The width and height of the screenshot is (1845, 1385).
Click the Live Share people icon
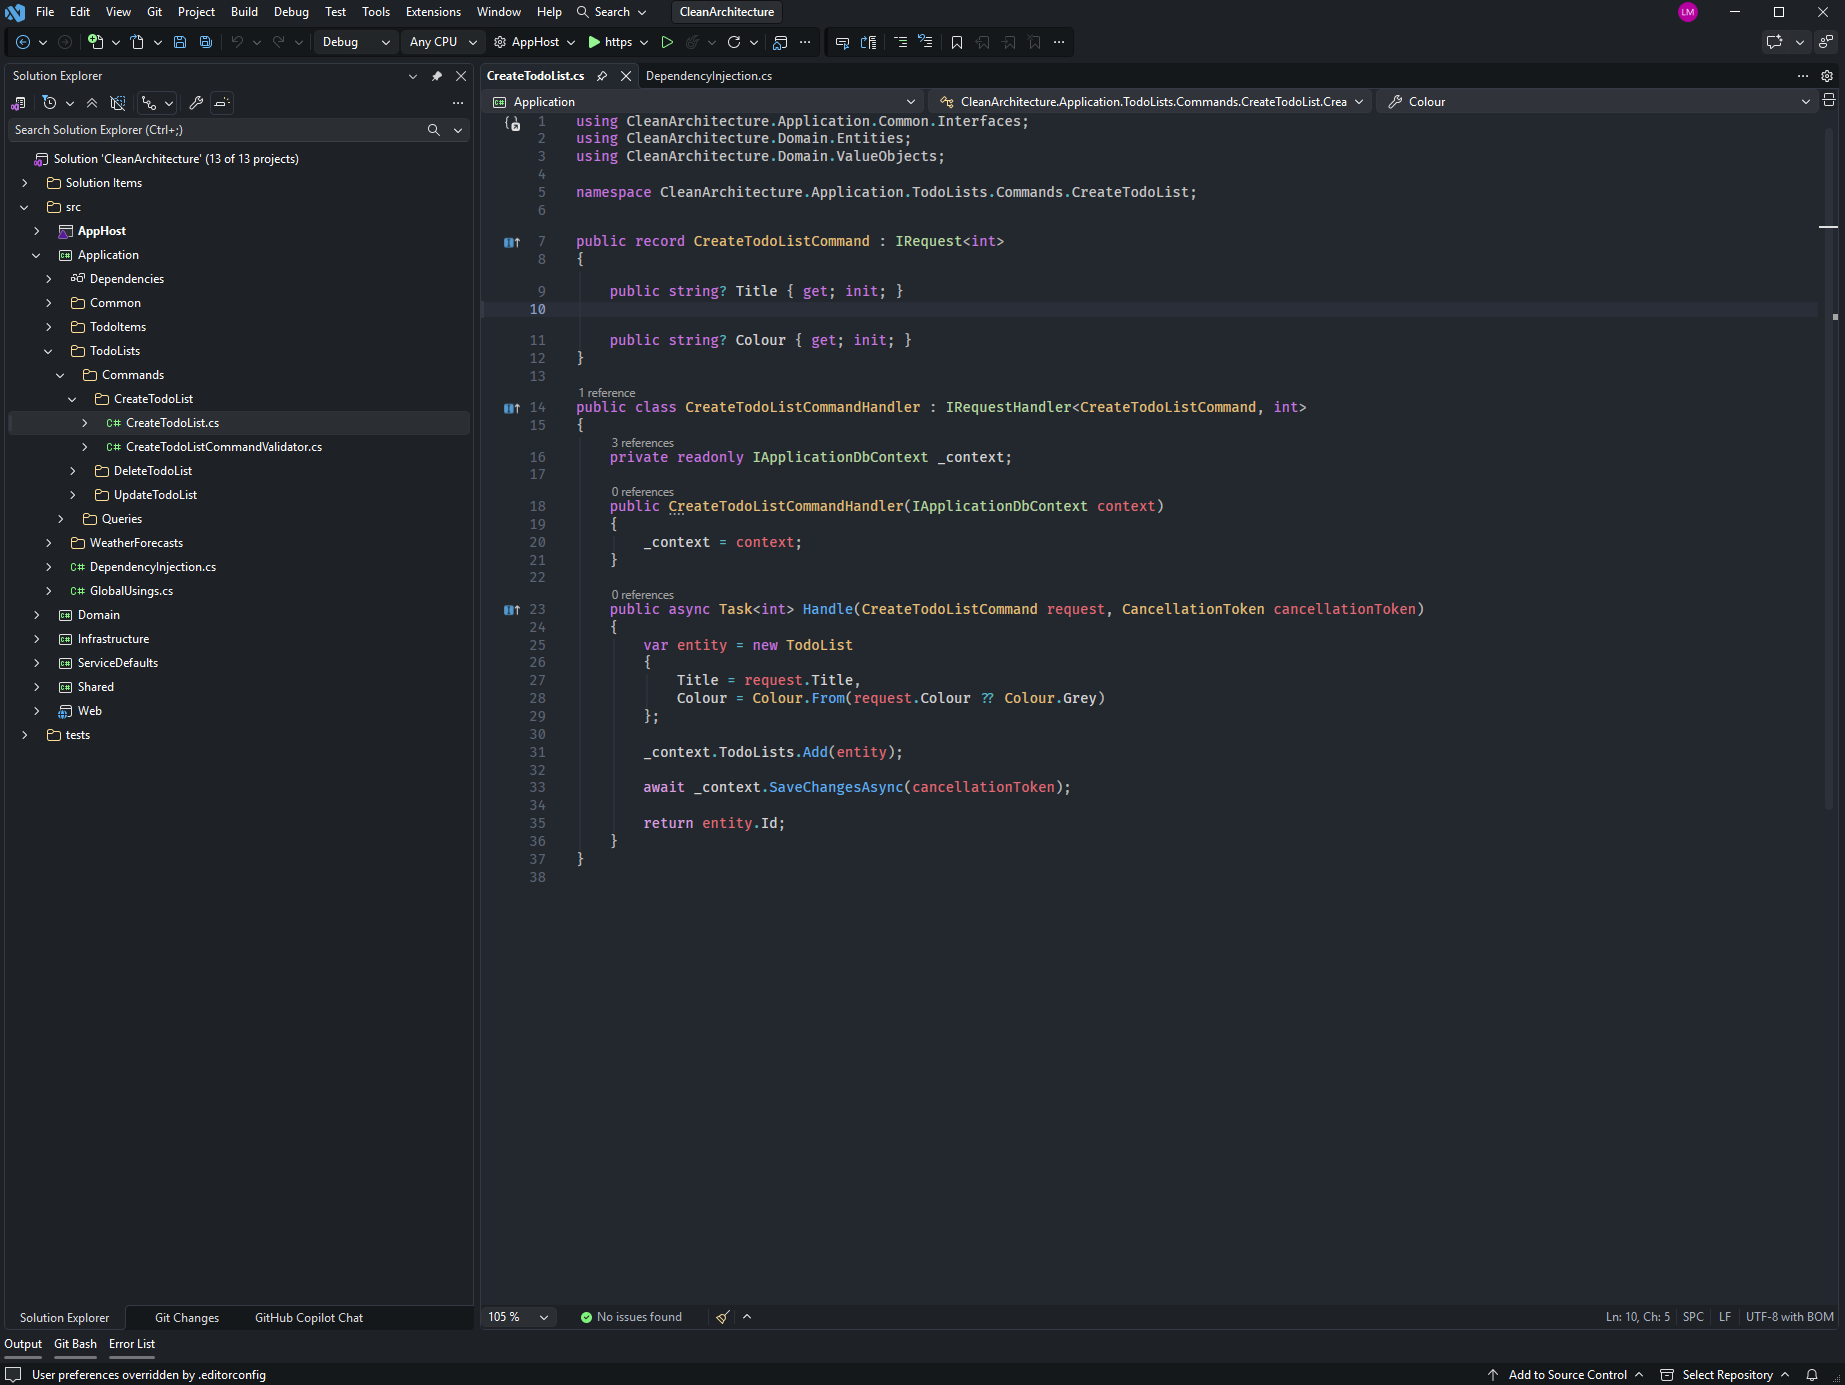click(1826, 42)
